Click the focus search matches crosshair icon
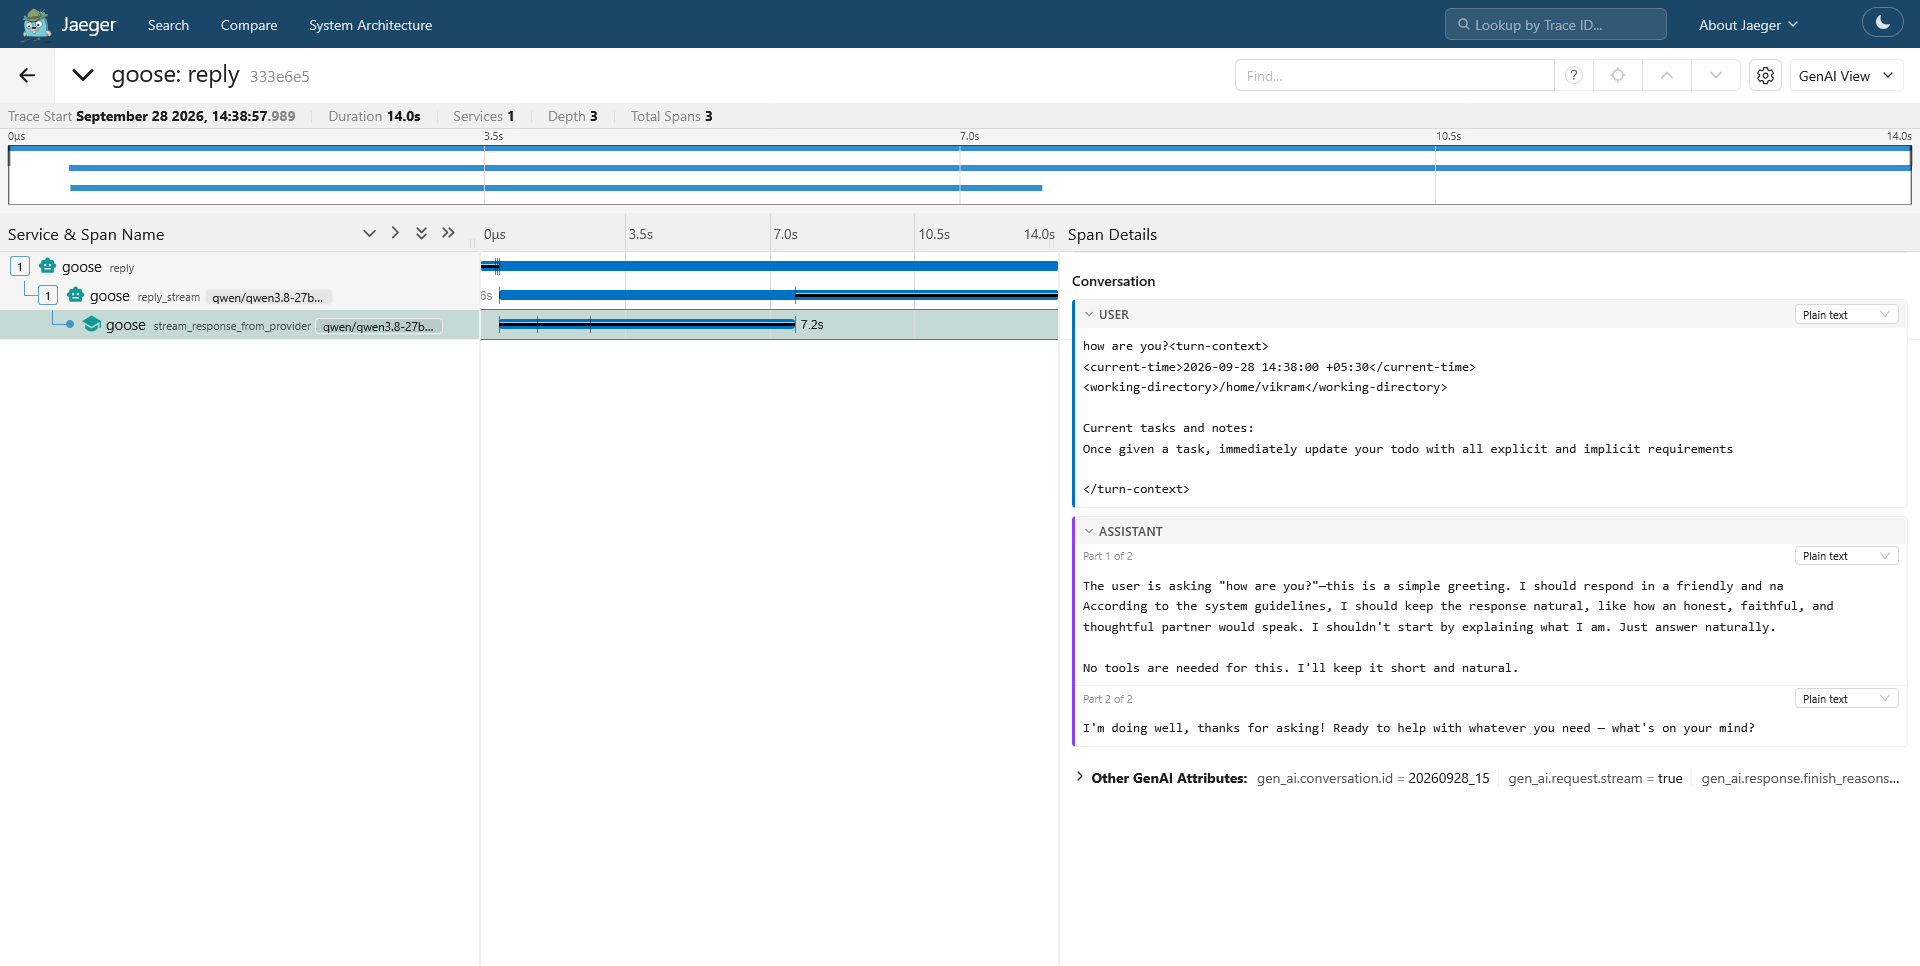Screen dimensions: 1920x966 [x=1618, y=75]
